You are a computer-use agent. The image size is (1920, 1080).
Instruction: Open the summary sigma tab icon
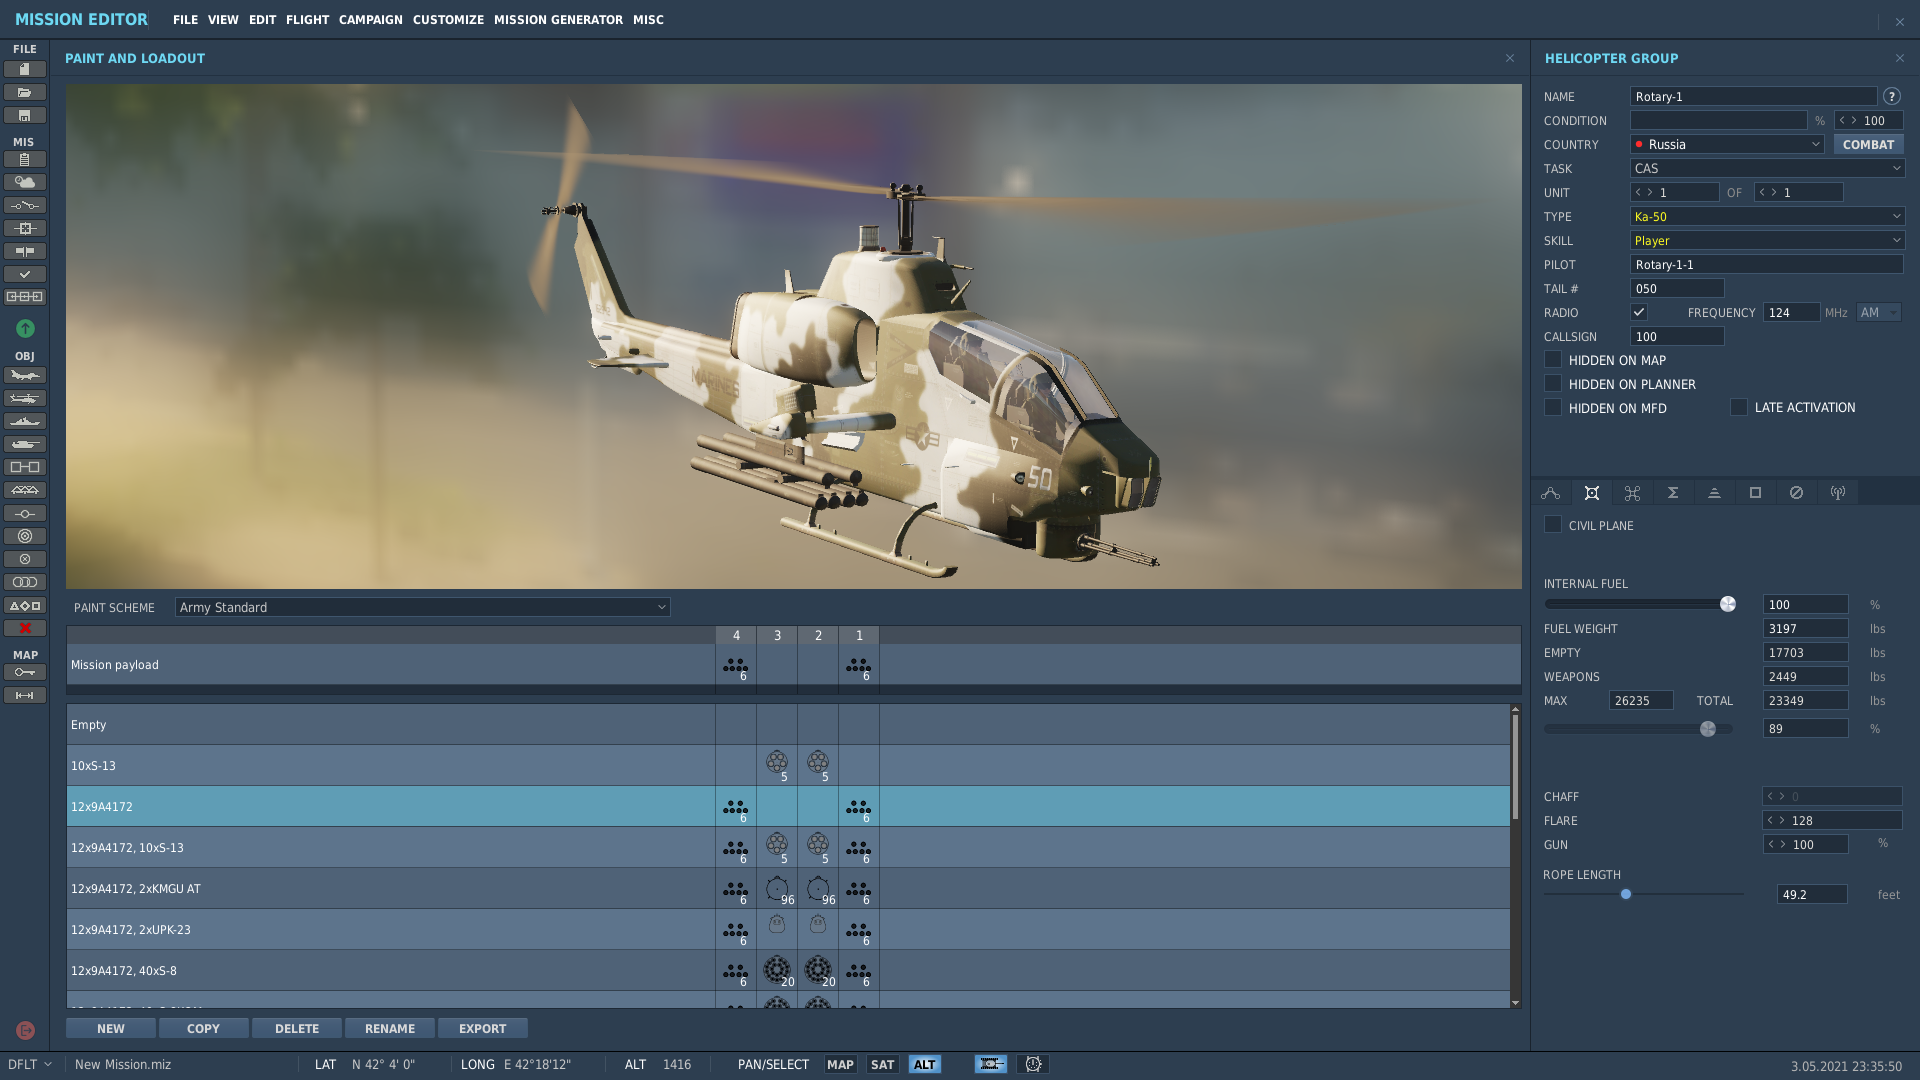[x=1673, y=493]
